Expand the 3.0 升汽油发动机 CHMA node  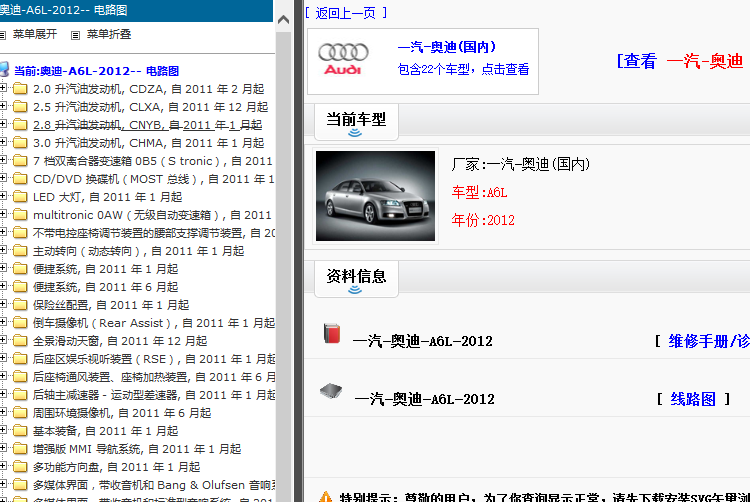pyautogui.click(x=3, y=142)
